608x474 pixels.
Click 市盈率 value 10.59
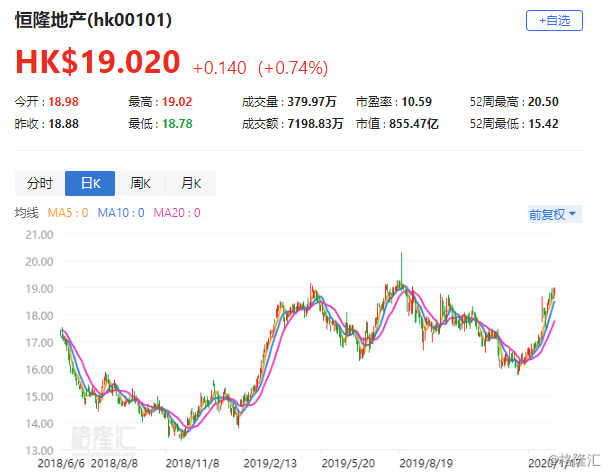coord(416,102)
